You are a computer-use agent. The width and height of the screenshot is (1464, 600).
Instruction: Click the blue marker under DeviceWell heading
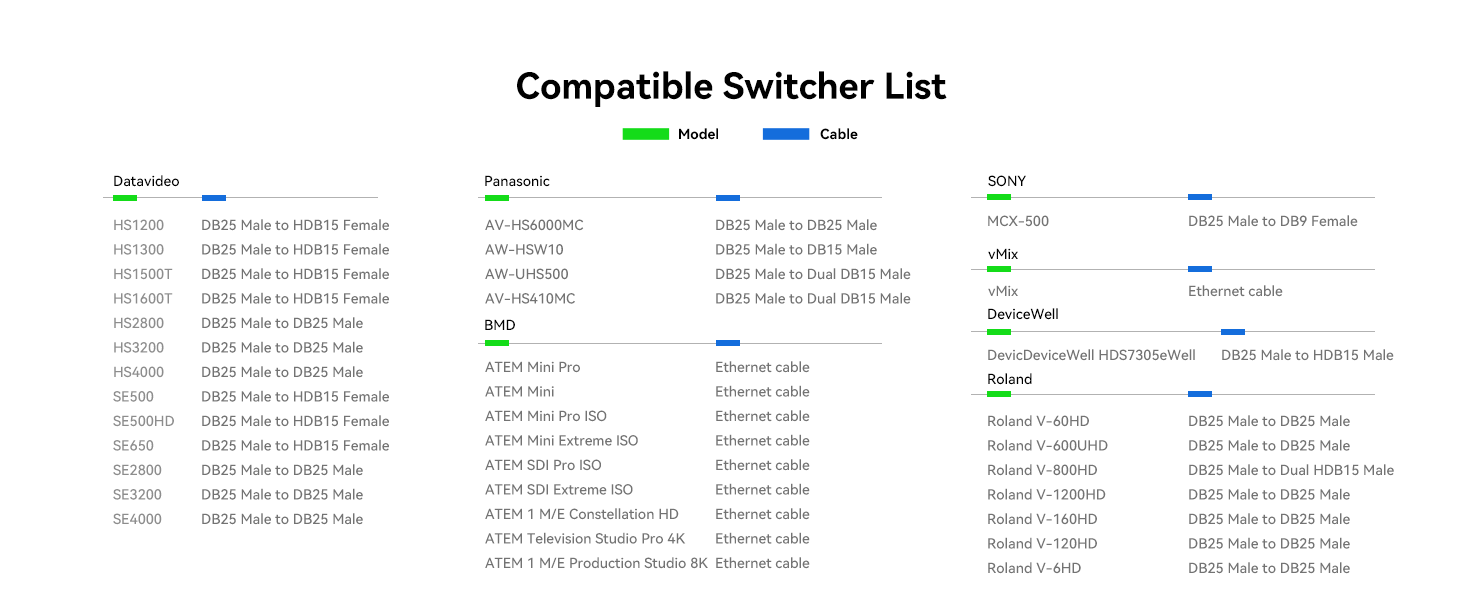(1233, 332)
